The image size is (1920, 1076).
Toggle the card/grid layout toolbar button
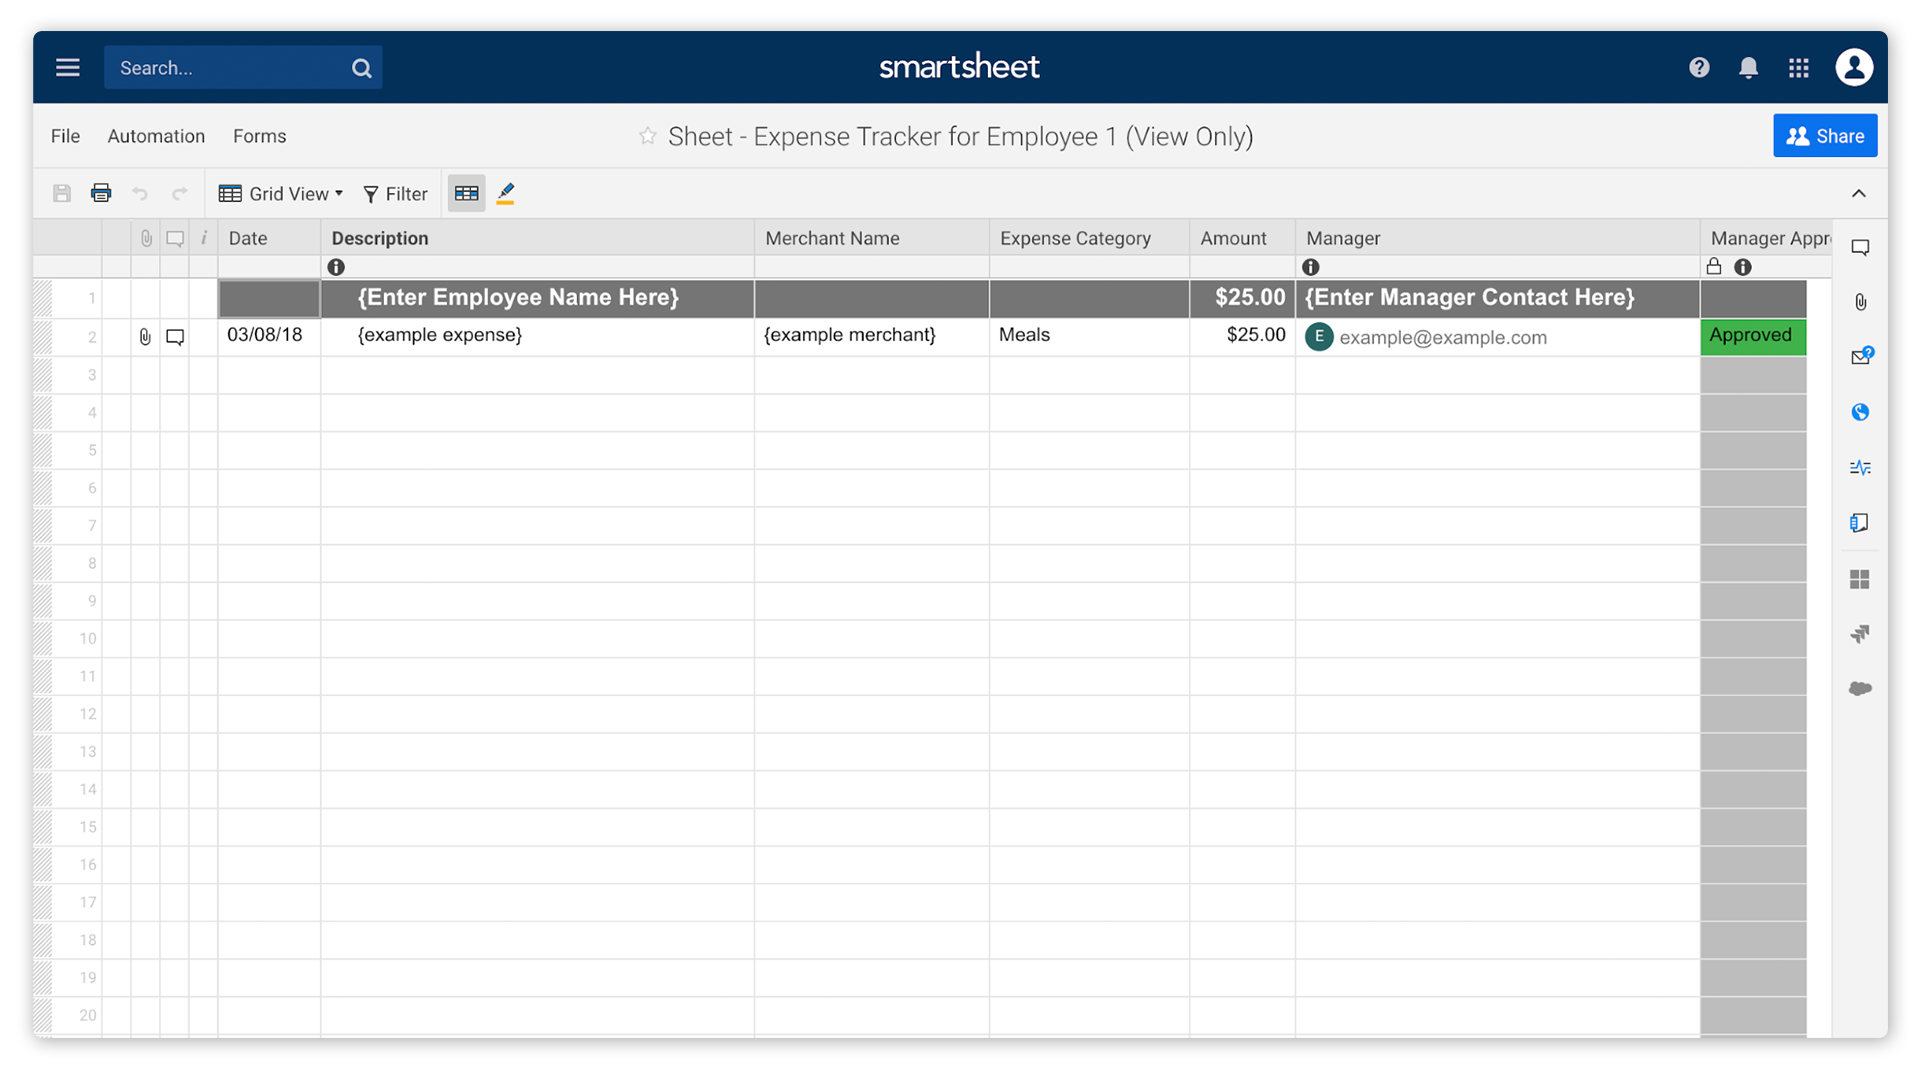point(466,193)
